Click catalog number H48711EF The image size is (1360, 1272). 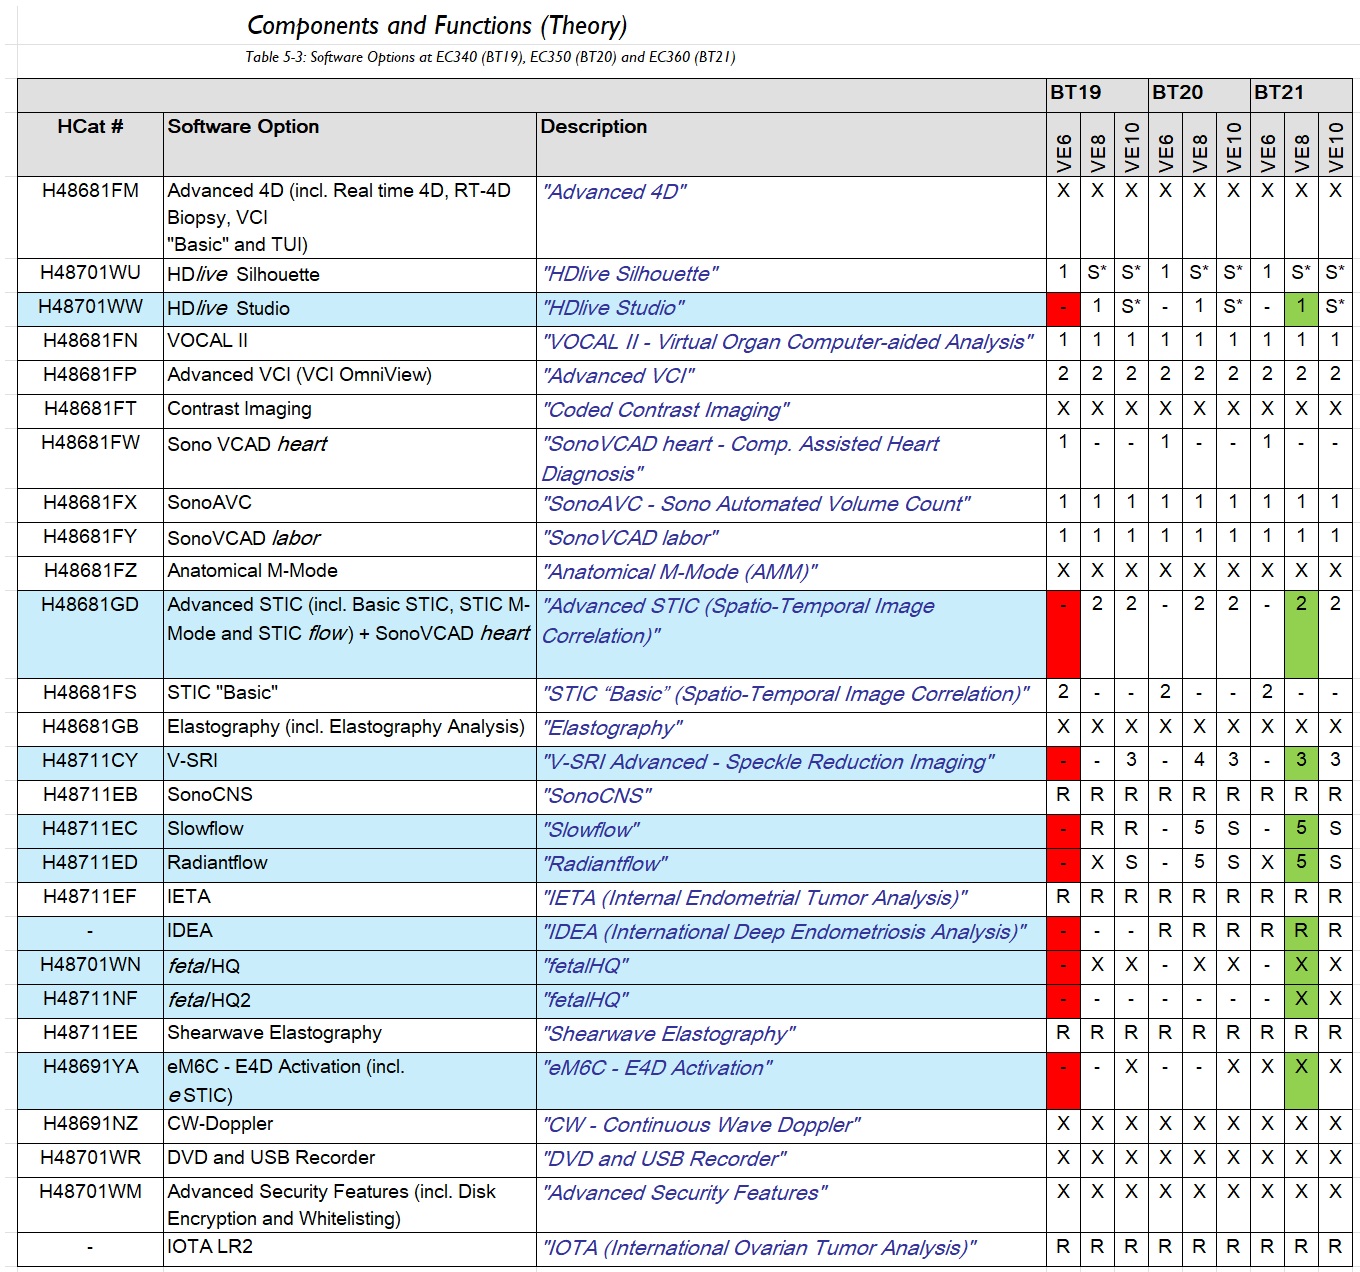coord(90,897)
